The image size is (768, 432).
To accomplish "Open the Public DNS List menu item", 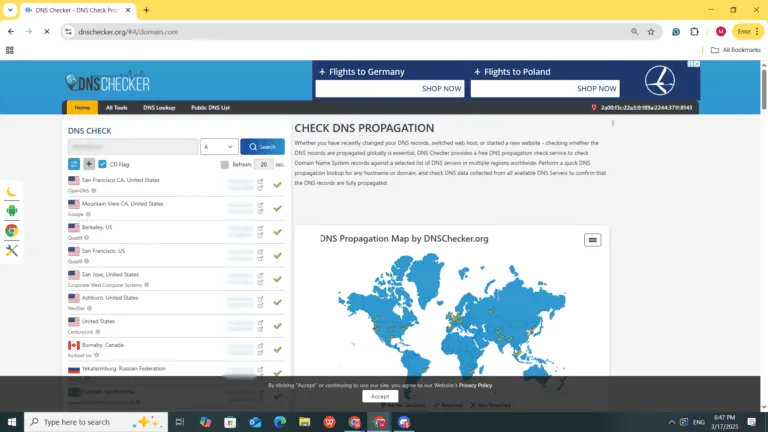I will pyautogui.click(x=210, y=107).
